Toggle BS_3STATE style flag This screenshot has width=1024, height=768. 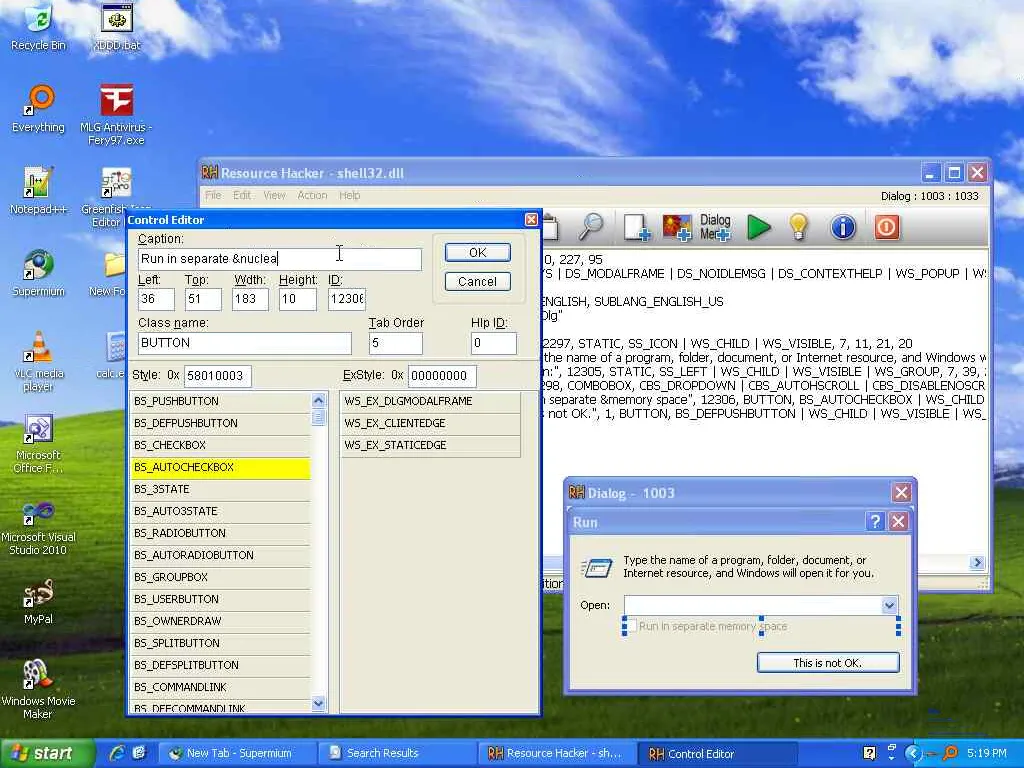221,489
